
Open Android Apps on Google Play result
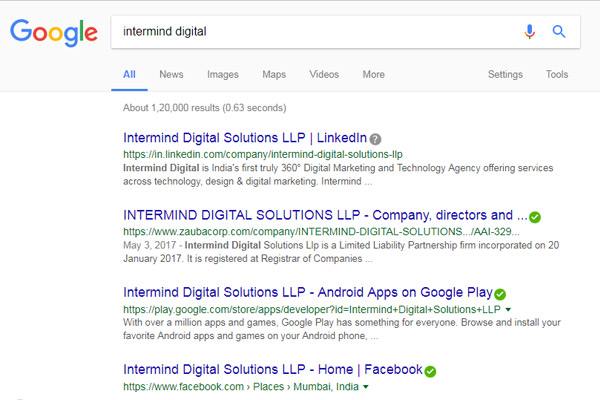click(308, 292)
